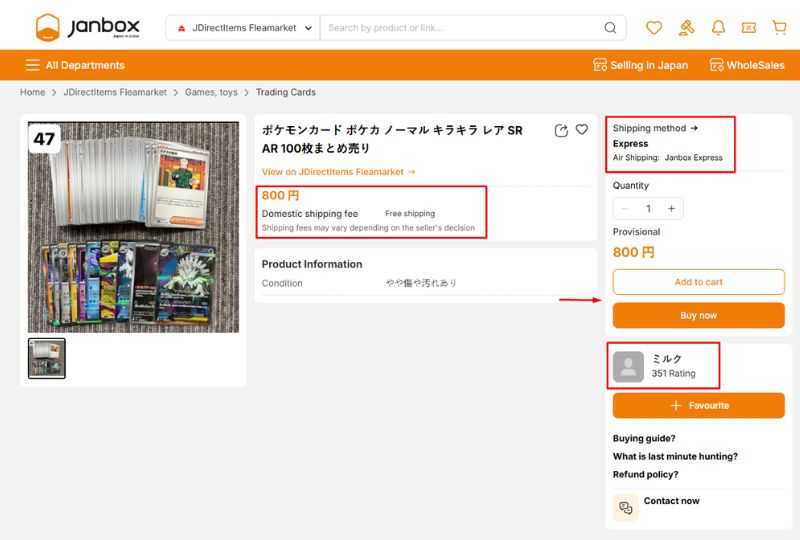Open the main product image
This screenshot has width=800, height=540.
pyautogui.click(x=133, y=227)
